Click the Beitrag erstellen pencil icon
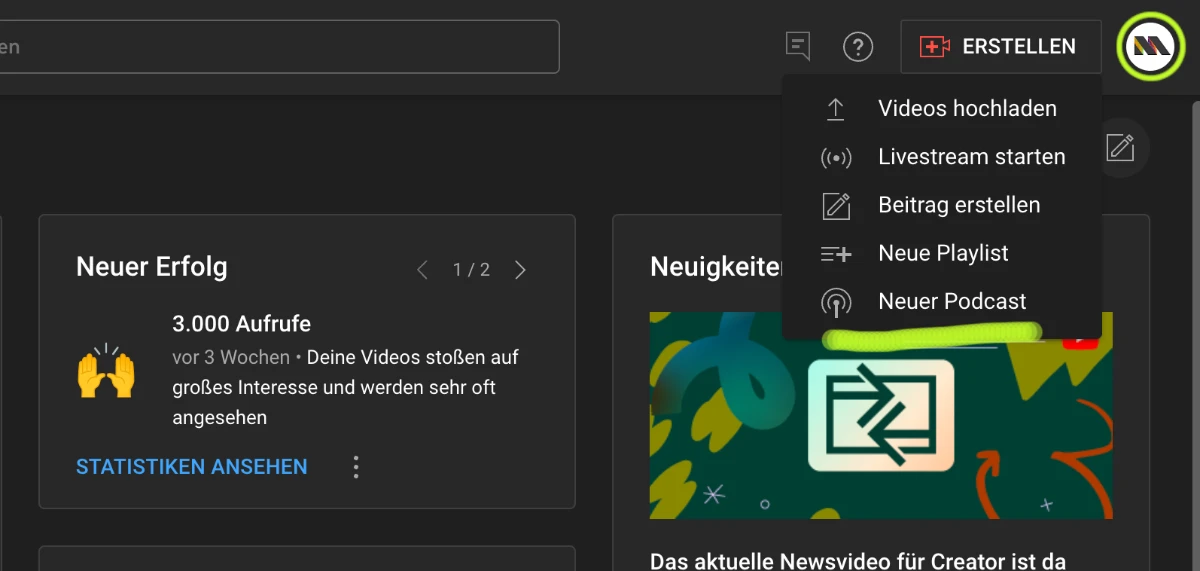 coord(836,206)
